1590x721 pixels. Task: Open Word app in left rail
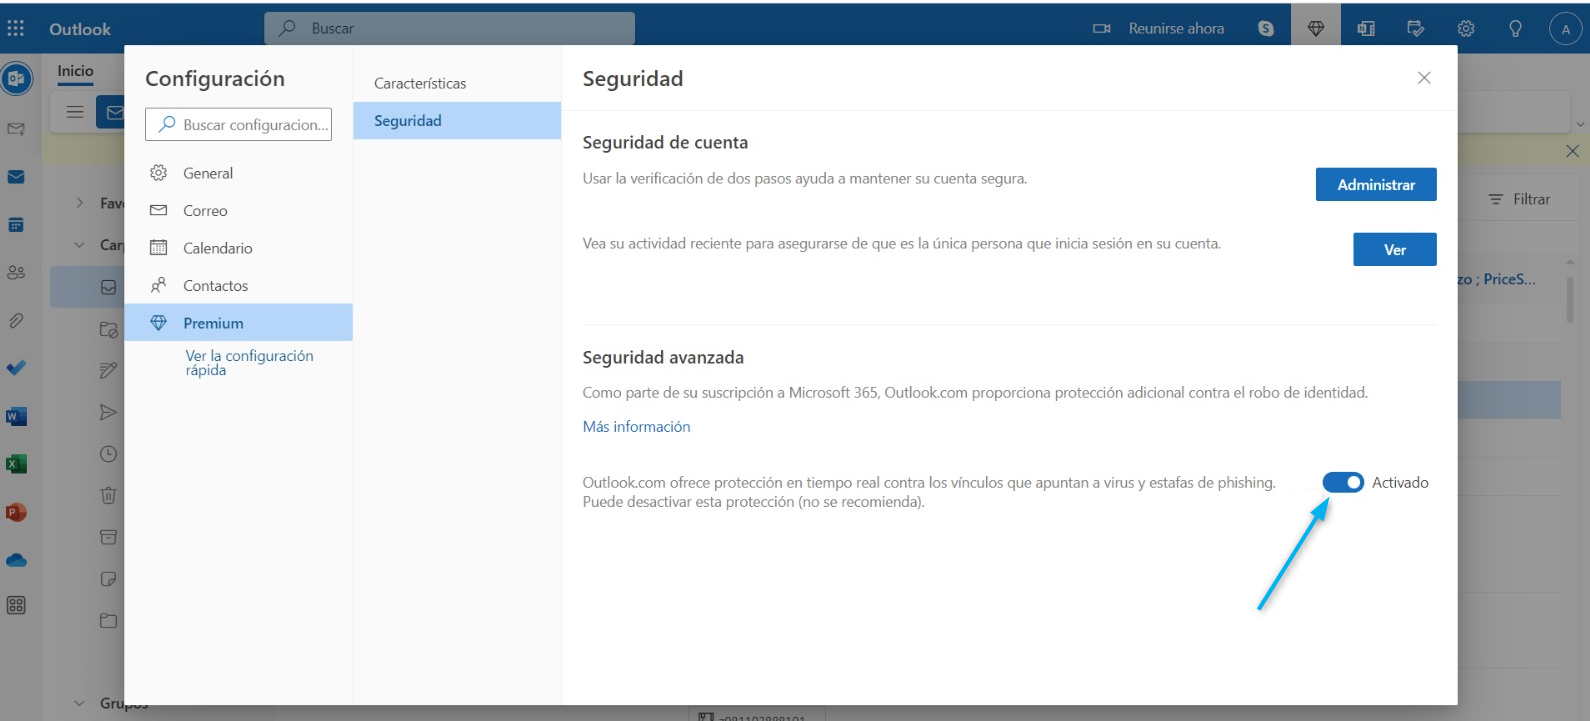(16, 416)
